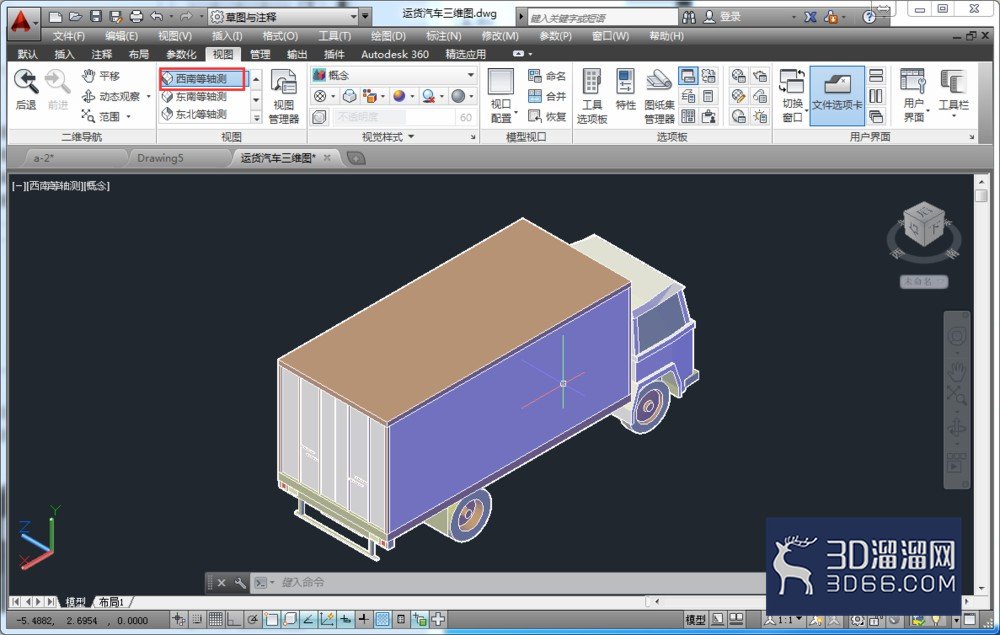Screen dimensions: 1000x635
Task: Click the customize wrench icon in command line
Action: click(240, 582)
